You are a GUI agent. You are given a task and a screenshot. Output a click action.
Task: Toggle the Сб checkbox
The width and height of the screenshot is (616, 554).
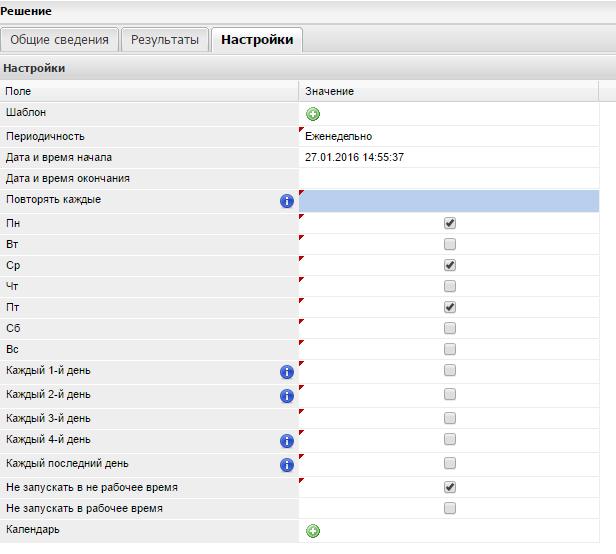pos(449,328)
